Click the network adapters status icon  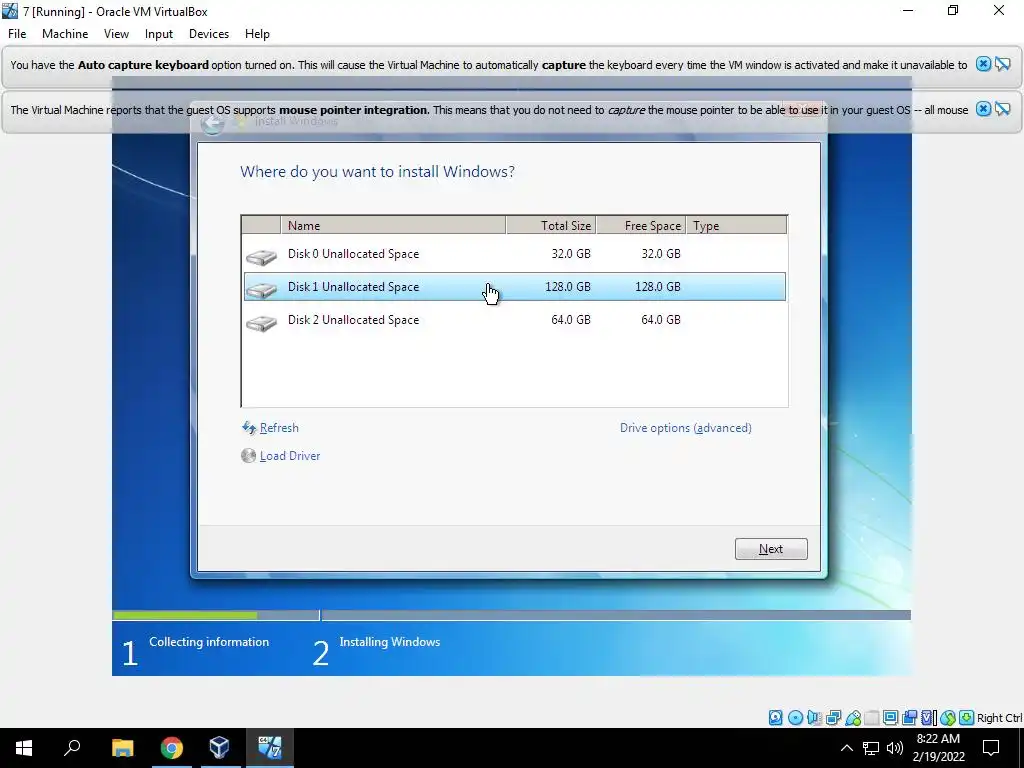(x=833, y=718)
